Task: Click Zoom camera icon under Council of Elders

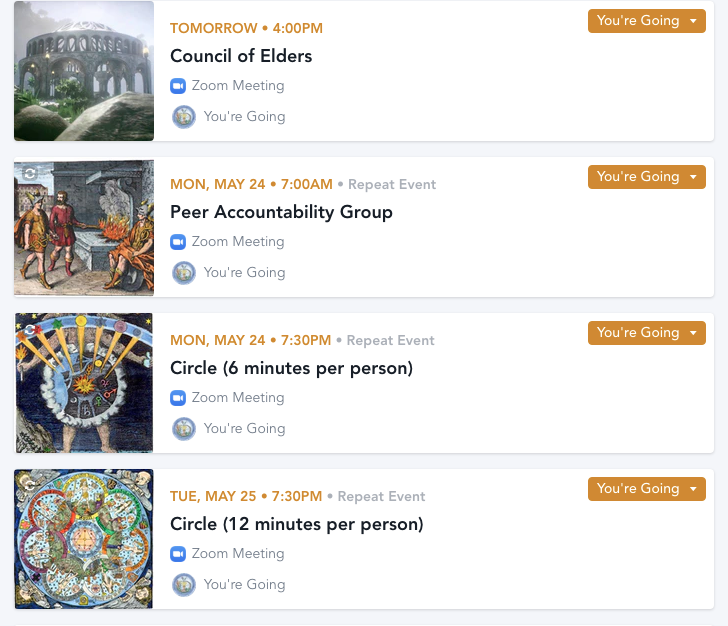Action: [179, 86]
